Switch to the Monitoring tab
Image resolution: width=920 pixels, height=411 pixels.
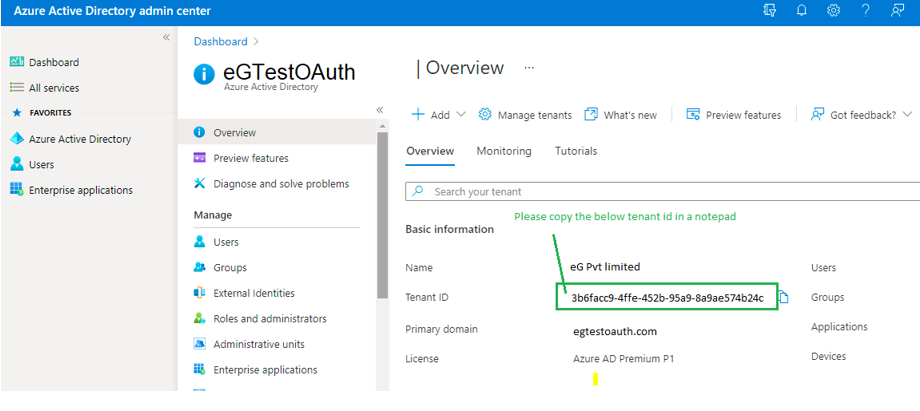point(504,151)
